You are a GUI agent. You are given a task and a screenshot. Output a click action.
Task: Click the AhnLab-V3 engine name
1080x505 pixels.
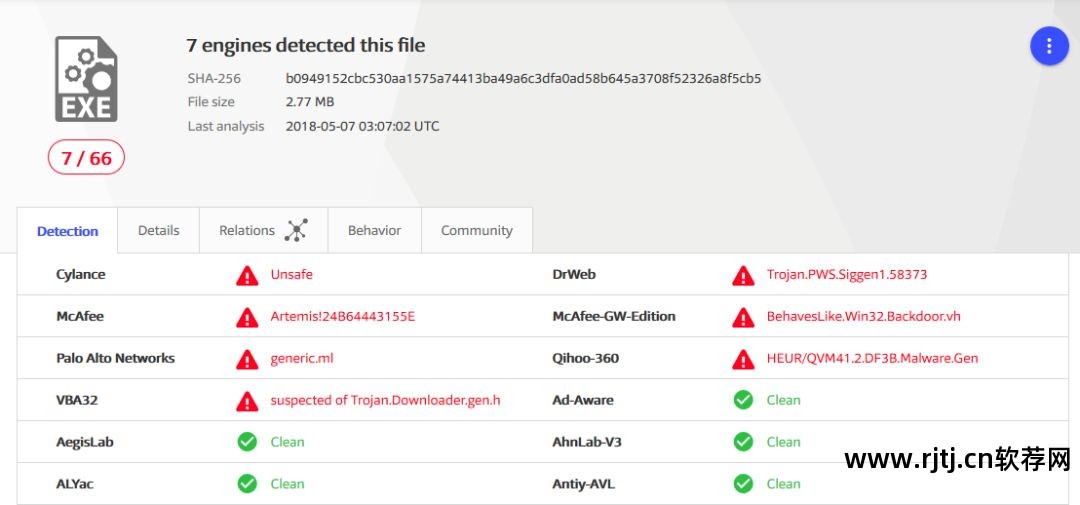click(x=587, y=442)
